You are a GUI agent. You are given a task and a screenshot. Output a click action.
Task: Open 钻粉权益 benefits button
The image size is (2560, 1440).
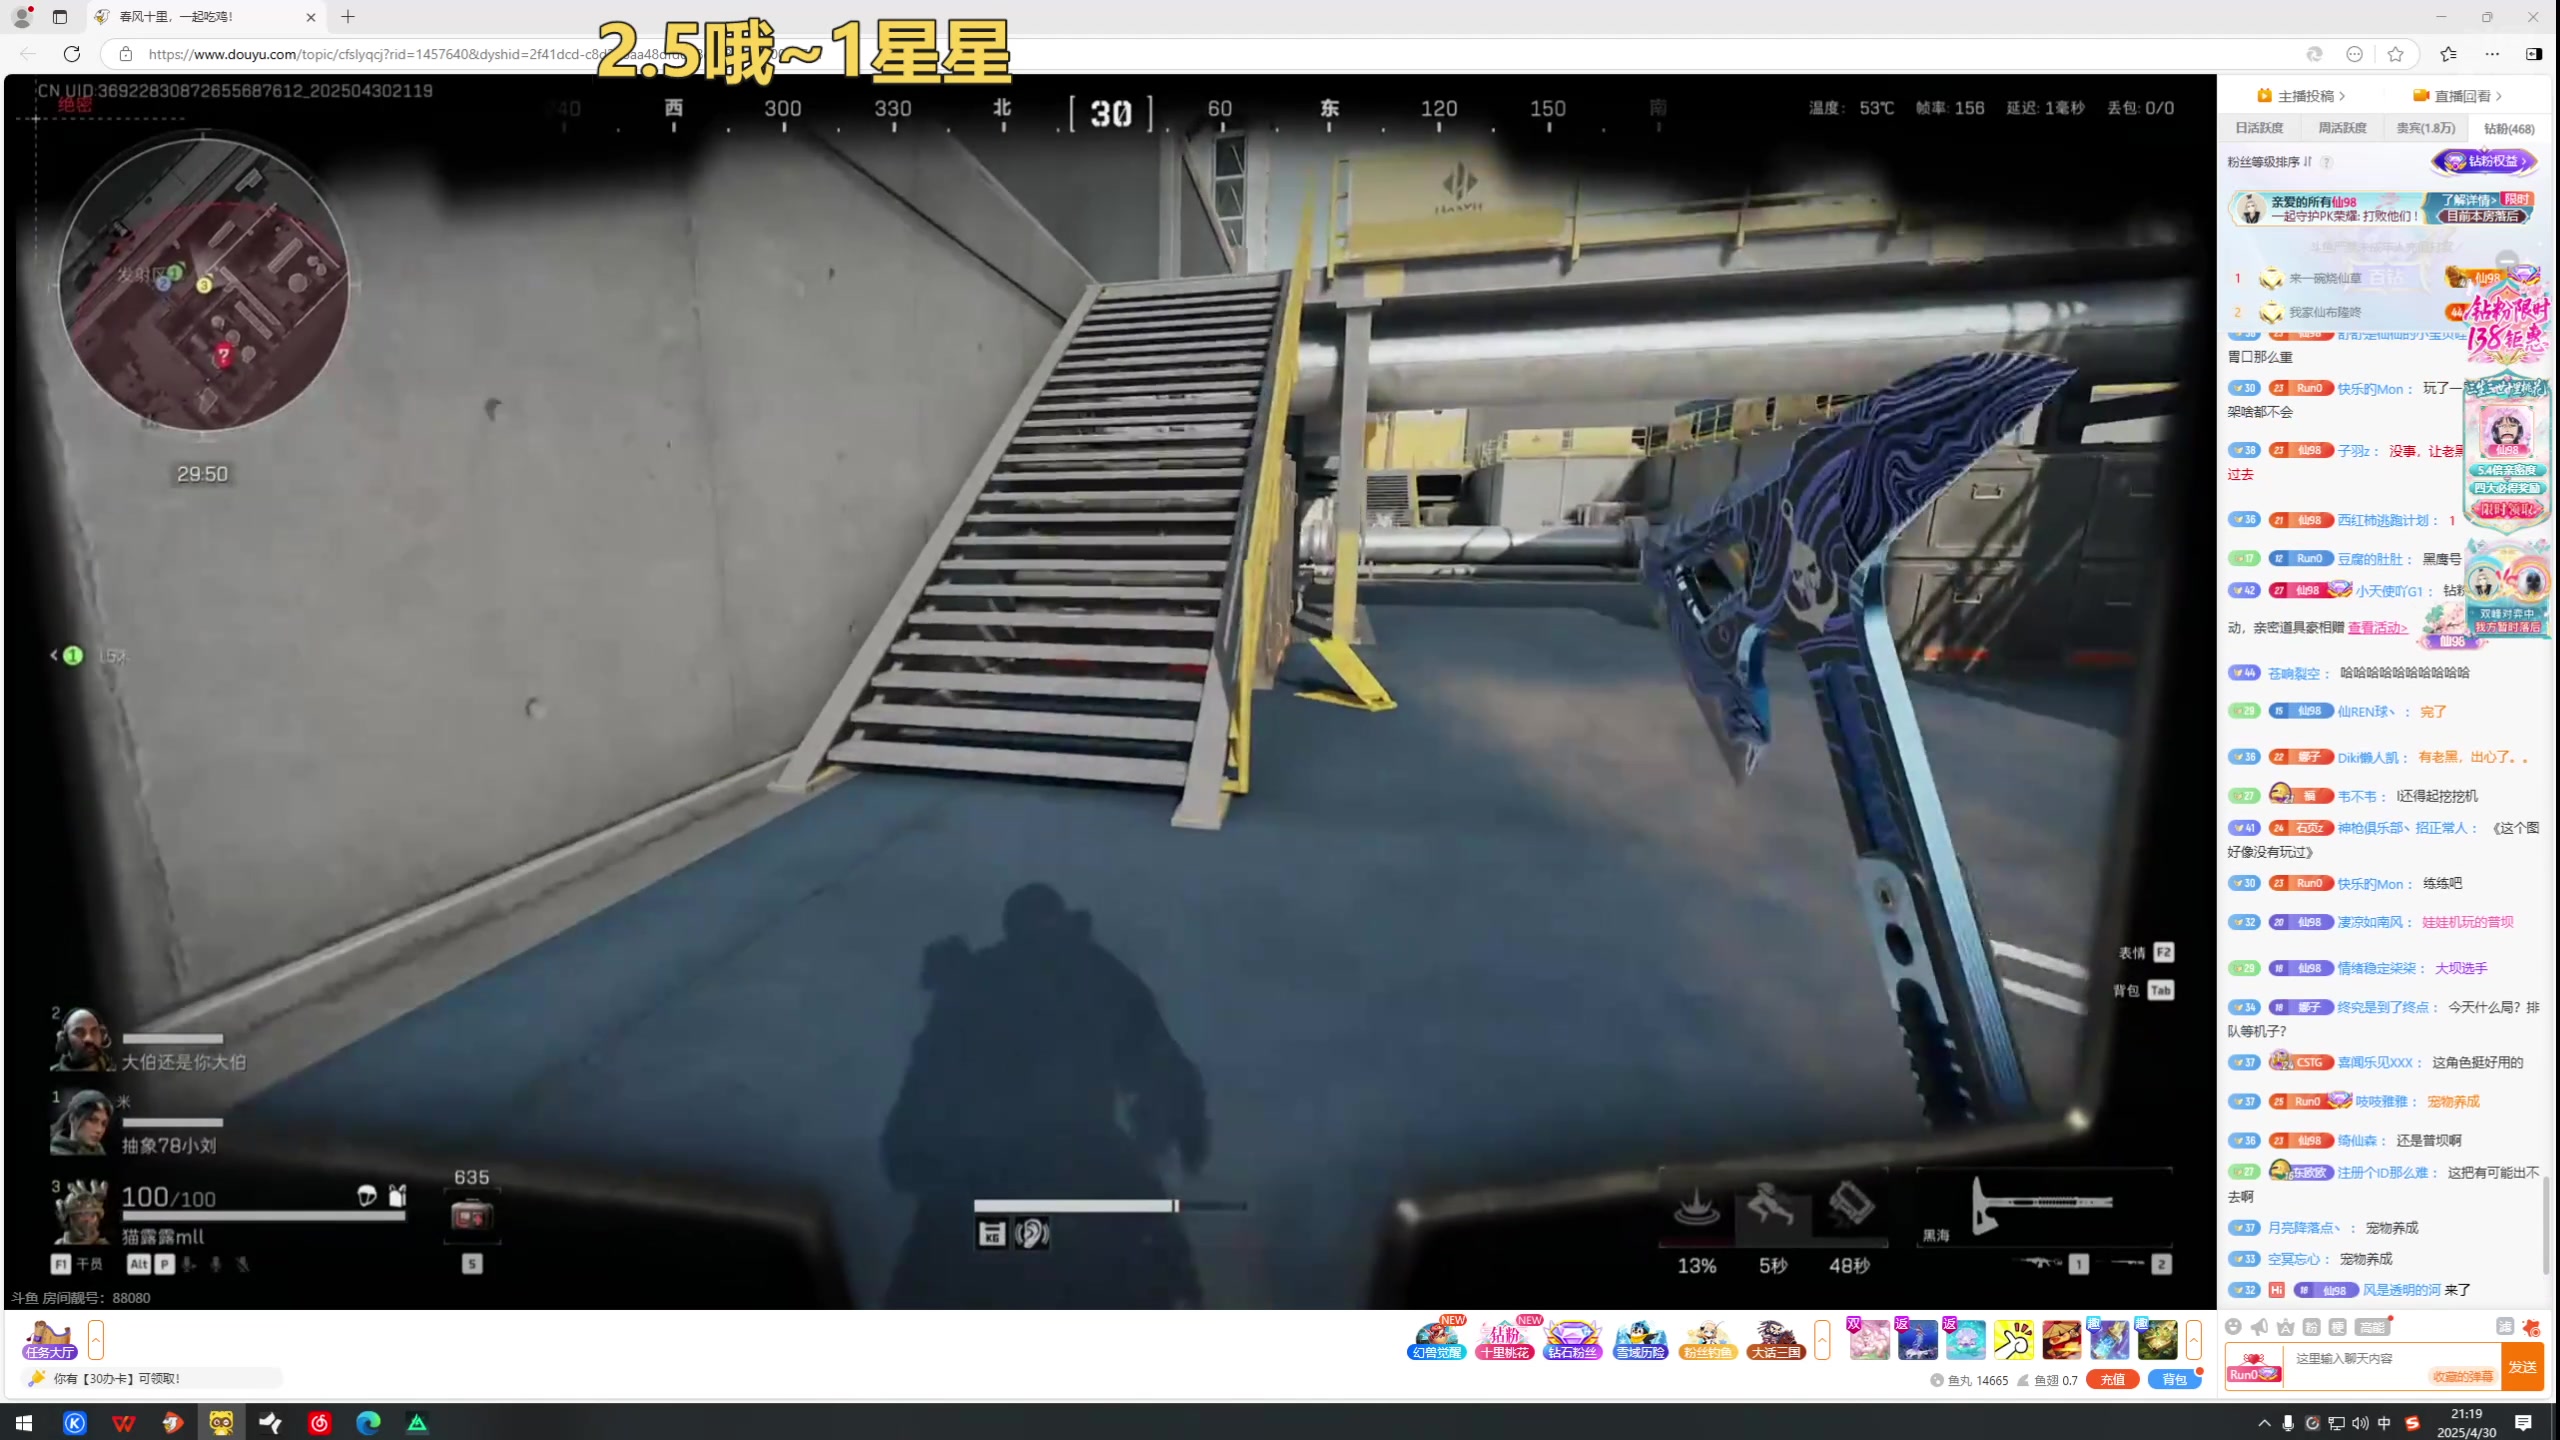click(2486, 161)
